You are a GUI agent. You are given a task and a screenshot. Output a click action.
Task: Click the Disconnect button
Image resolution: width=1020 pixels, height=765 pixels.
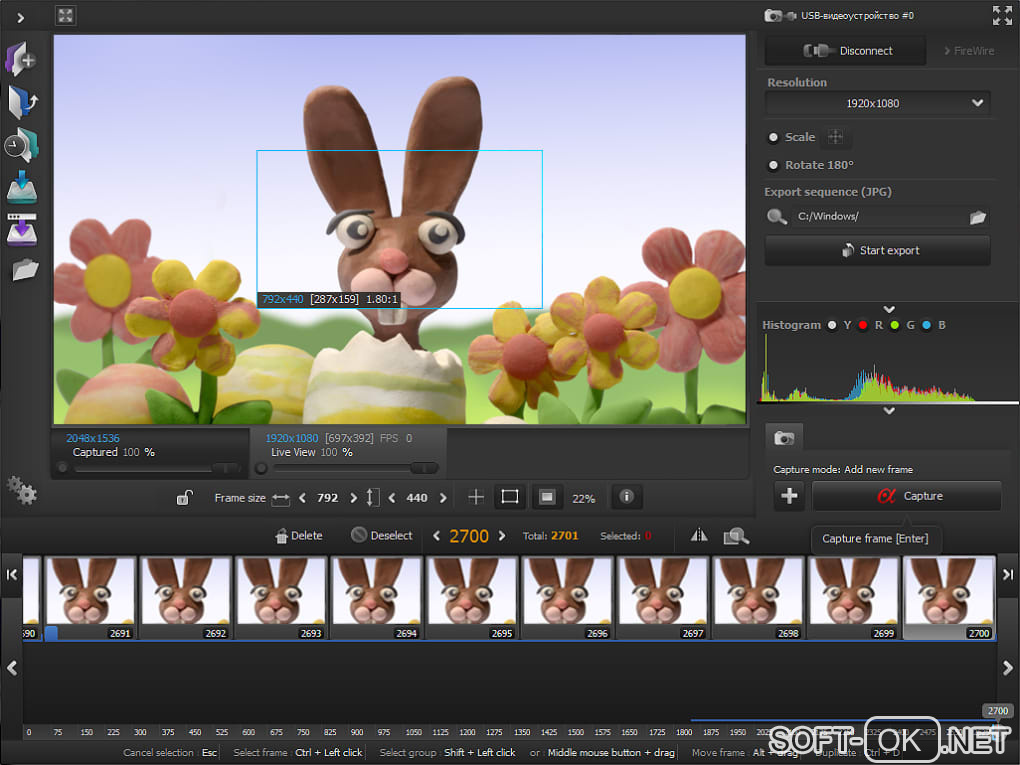tap(845, 51)
